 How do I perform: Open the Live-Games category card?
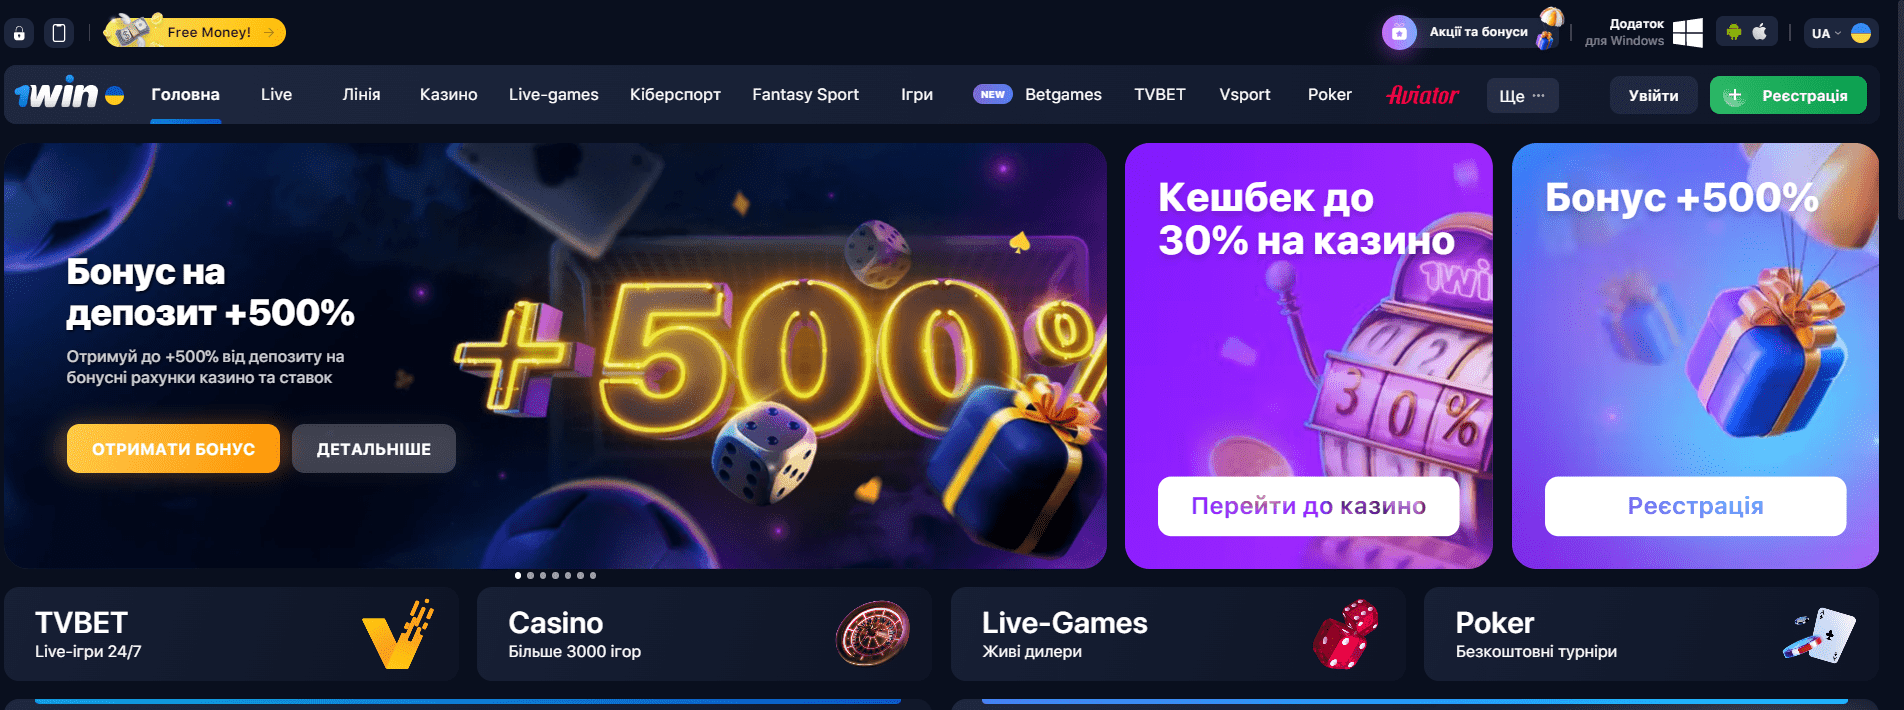[1178, 634]
